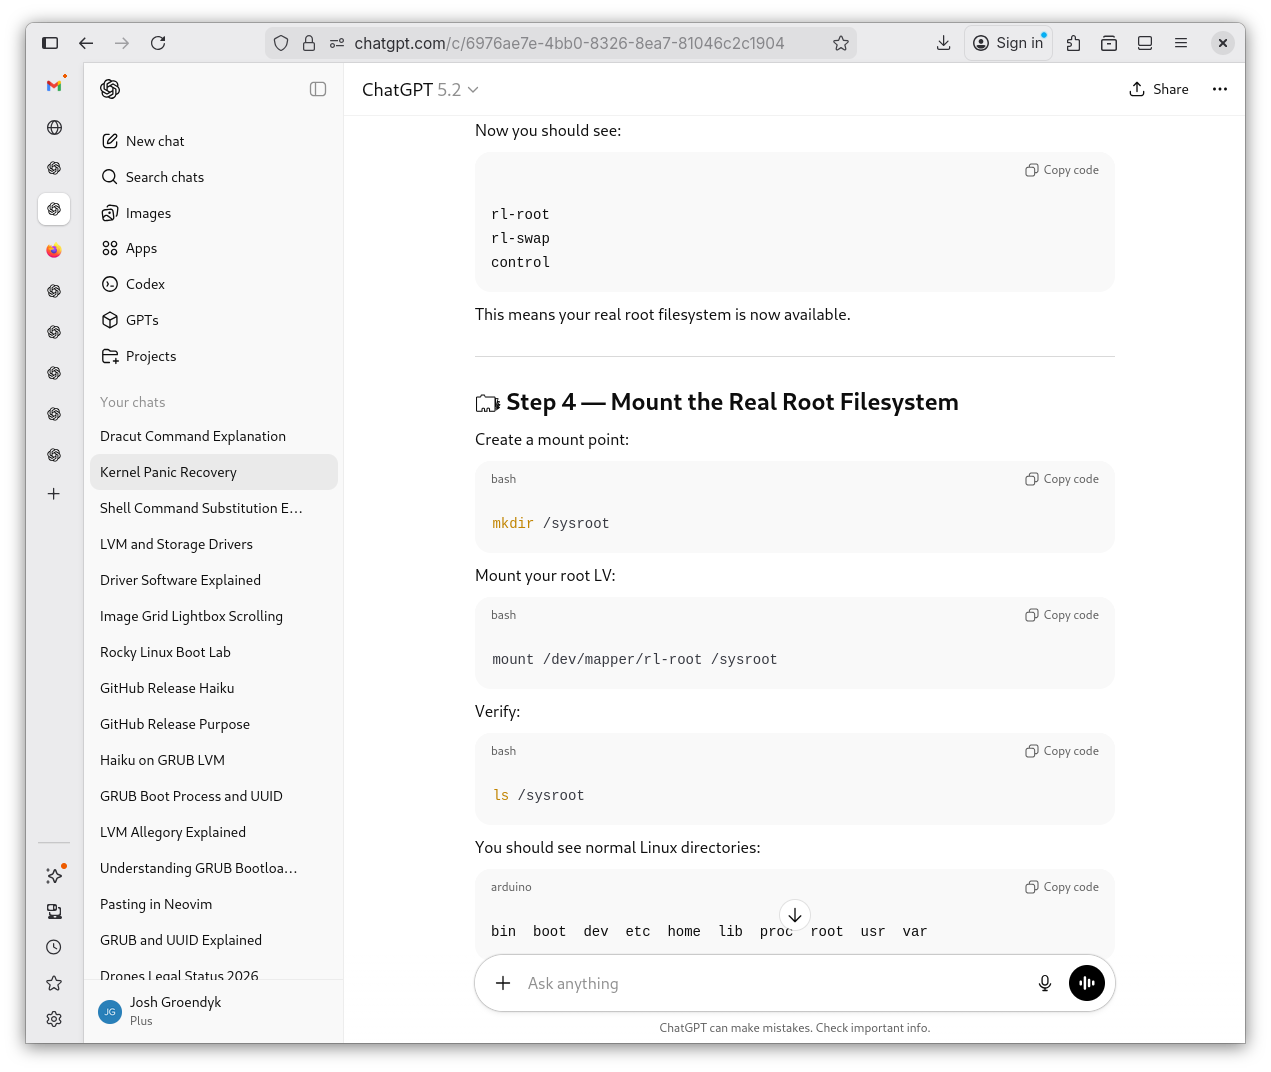1271x1072 pixels.
Task: Open Gmail from browser sidebar
Action: click(54, 86)
